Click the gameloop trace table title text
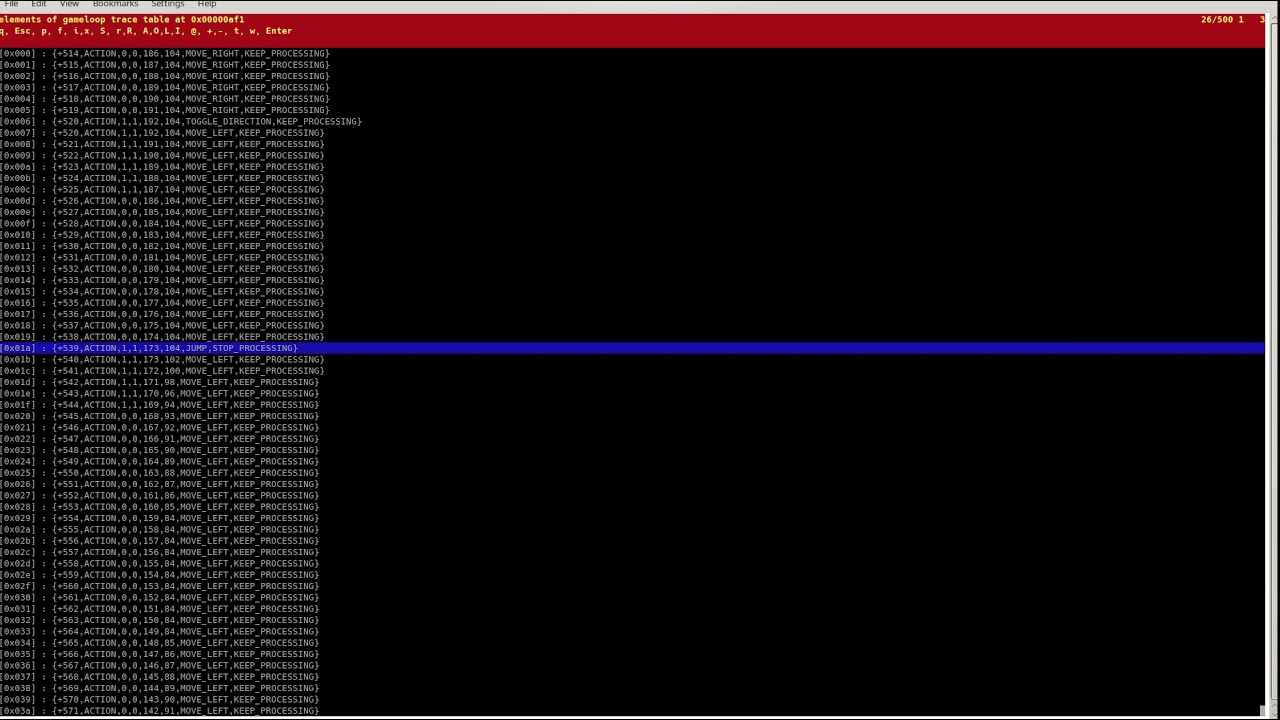This screenshot has width=1280, height=720. click(122, 19)
